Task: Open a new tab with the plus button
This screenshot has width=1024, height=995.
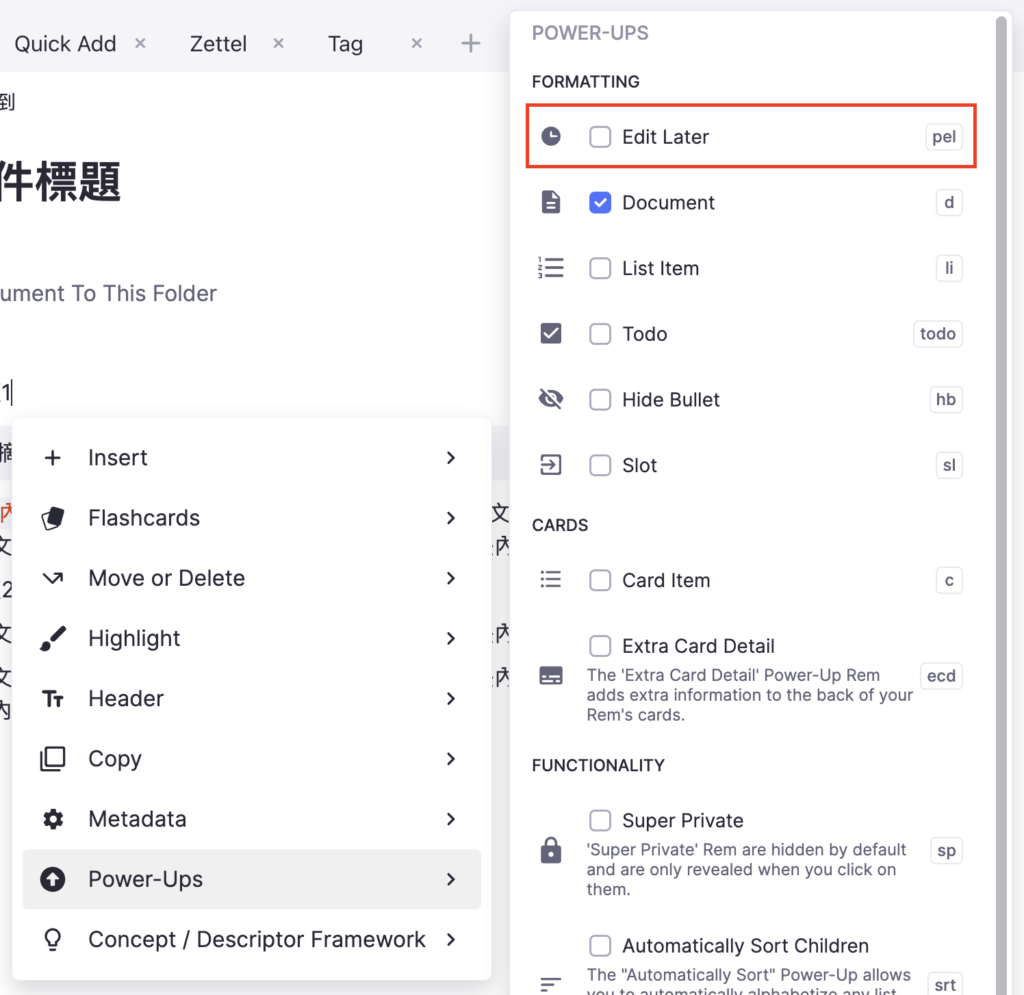Action: click(471, 43)
